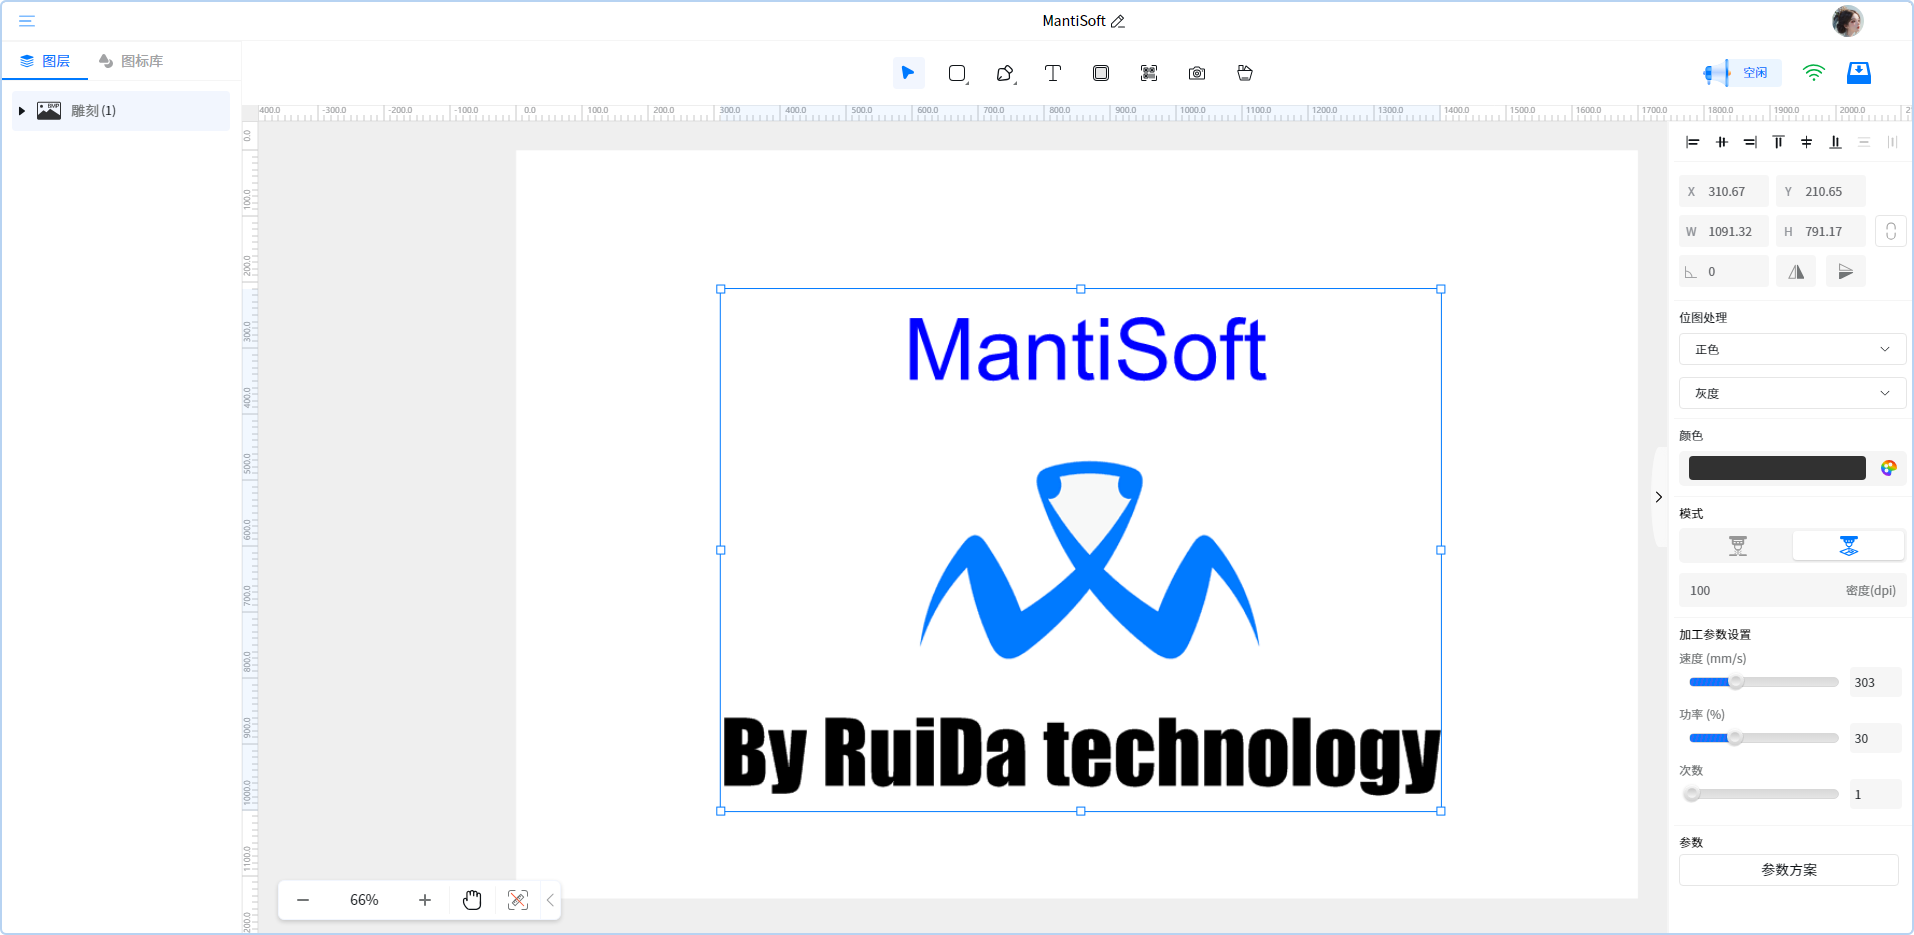Click the rotation angle field
The image size is (1914, 935).
pos(1724,272)
